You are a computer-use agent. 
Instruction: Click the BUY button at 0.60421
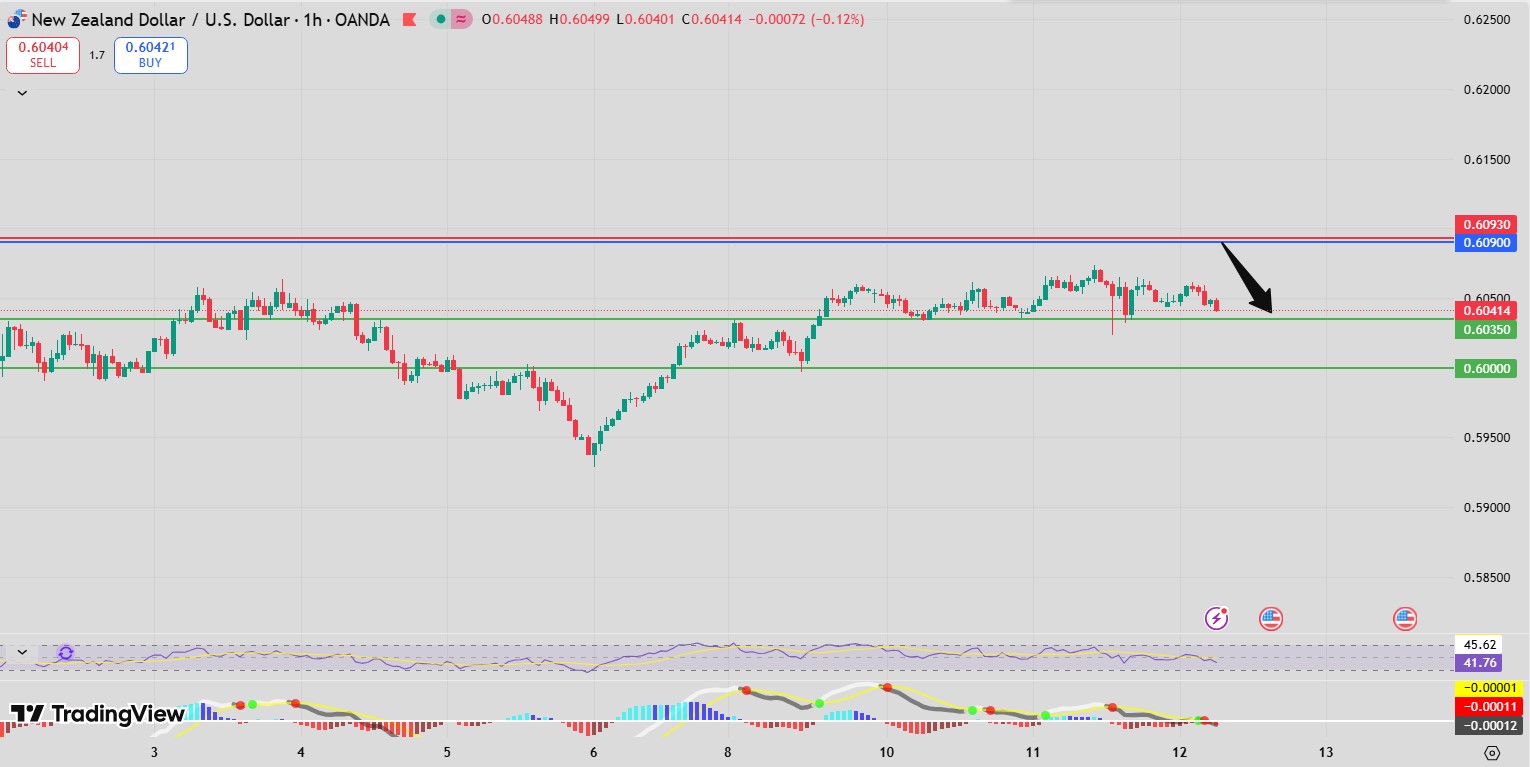[150, 55]
